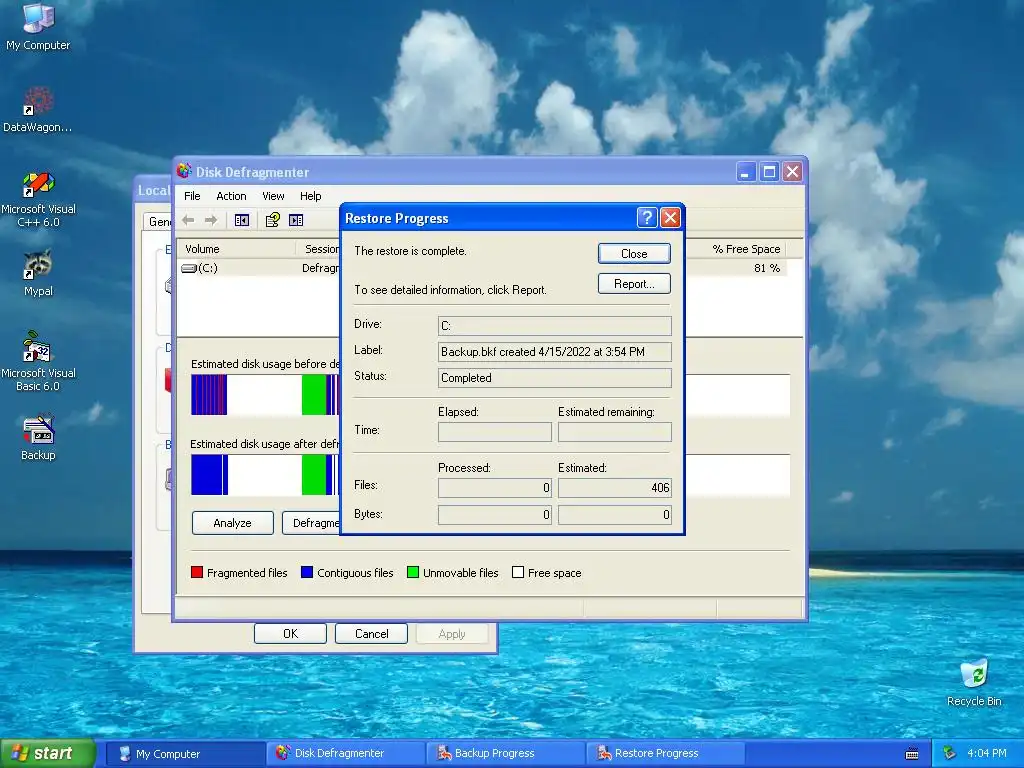Click the green Unmovable files legend swatch
The width and height of the screenshot is (1024, 768).
pos(413,572)
